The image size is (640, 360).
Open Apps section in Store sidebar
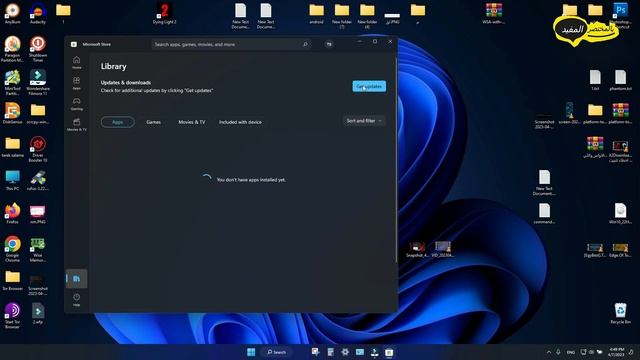(76, 83)
